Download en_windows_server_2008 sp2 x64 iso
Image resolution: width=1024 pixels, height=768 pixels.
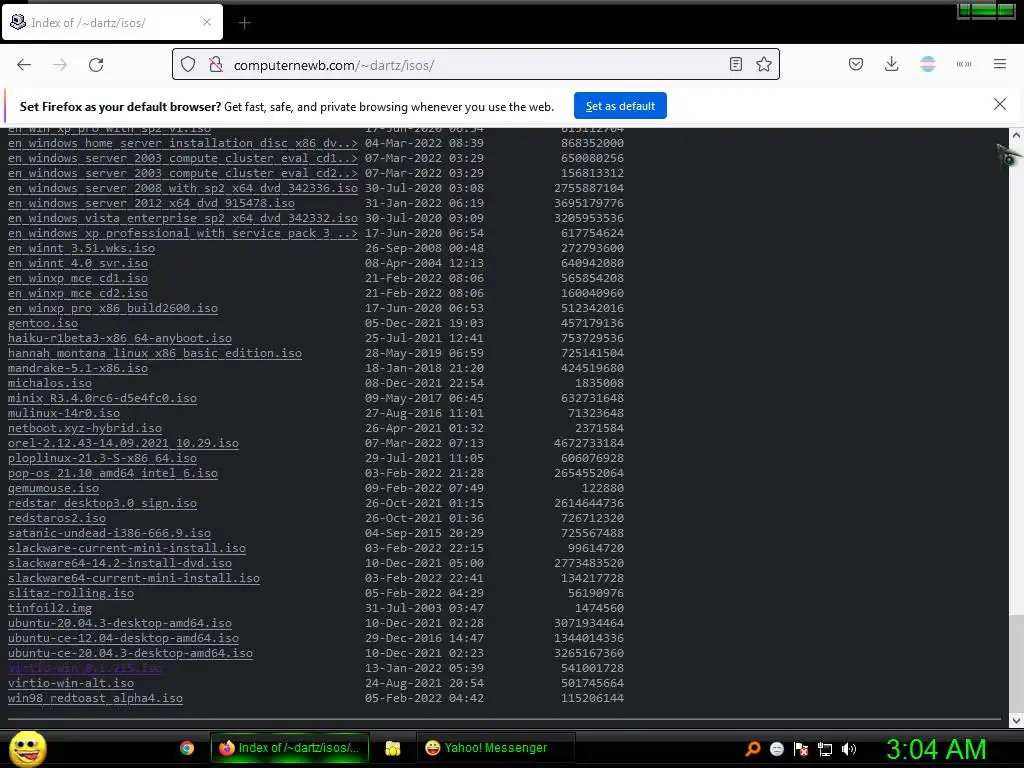point(183,188)
